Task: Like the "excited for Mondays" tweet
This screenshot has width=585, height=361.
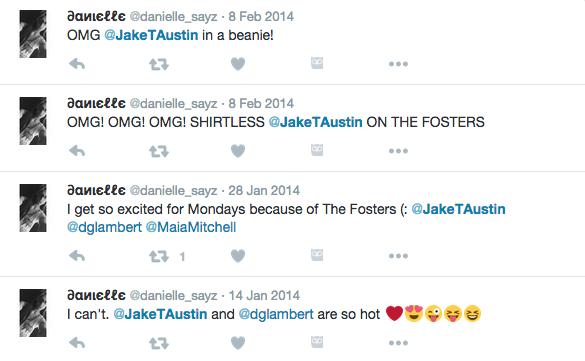Action: tap(238, 256)
